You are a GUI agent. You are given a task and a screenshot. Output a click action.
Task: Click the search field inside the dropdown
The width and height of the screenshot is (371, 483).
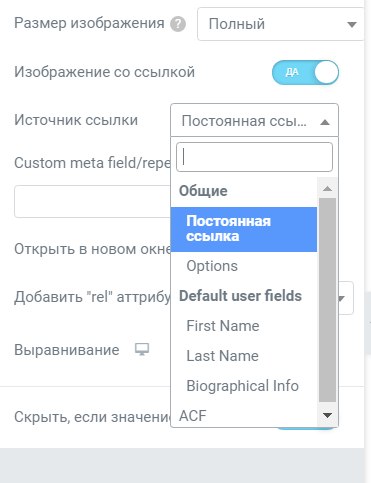[254, 157]
